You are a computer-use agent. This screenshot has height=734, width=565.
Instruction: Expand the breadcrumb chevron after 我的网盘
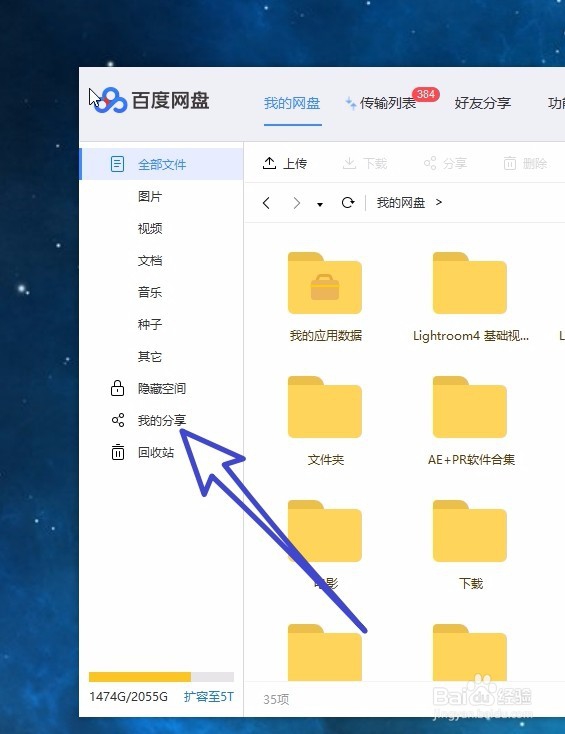click(439, 202)
